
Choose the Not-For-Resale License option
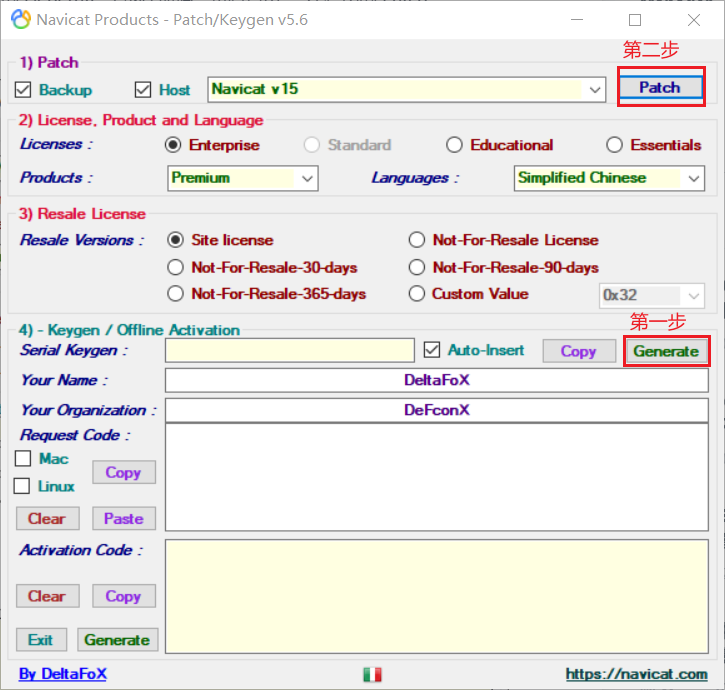coord(417,240)
